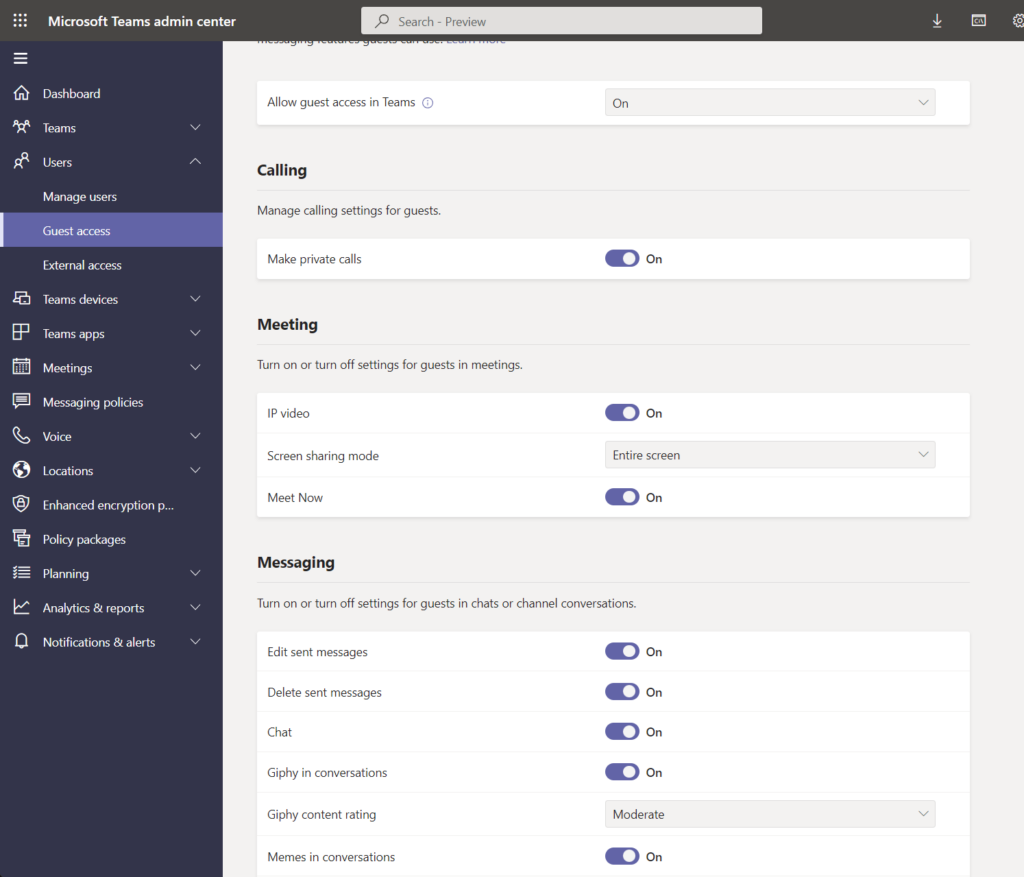Click Microsoft Teams admin center title
This screenshot has height=877, width=1024.
tap(142, 21)
